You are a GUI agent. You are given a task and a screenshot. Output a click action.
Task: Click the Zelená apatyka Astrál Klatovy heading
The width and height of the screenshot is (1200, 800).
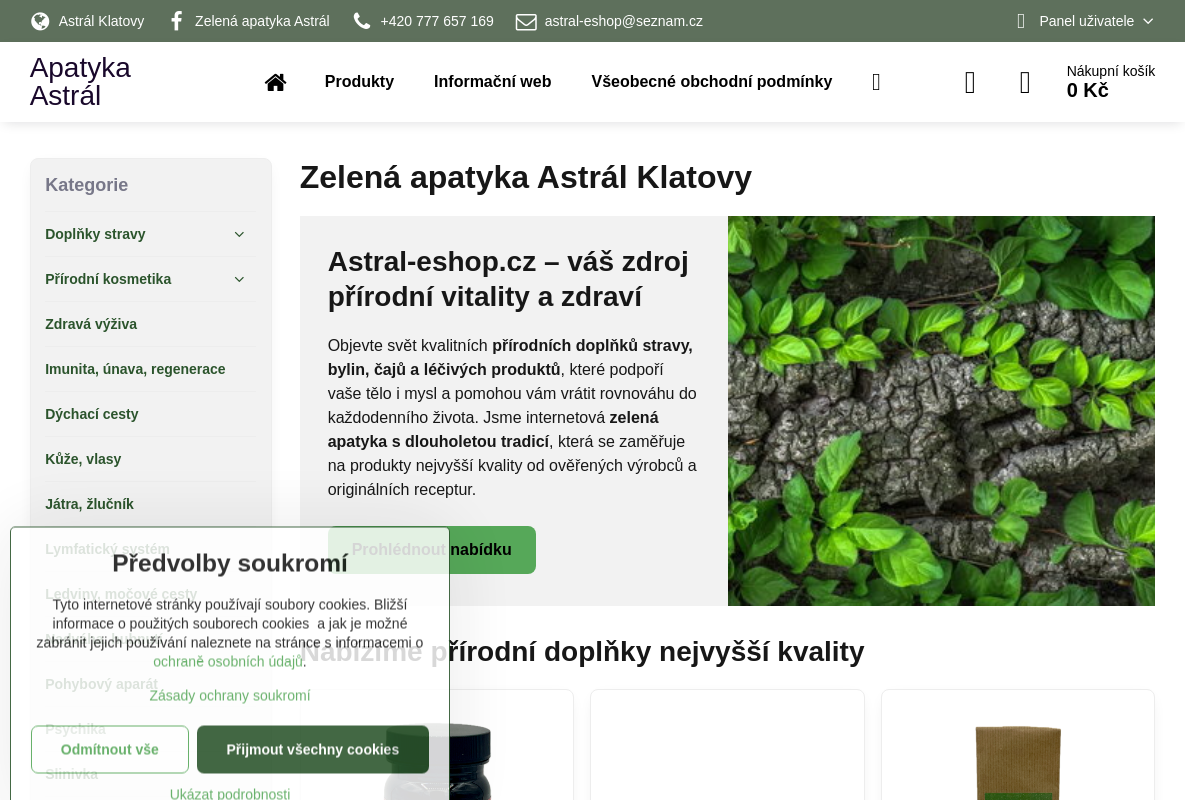tap(526, 177)
